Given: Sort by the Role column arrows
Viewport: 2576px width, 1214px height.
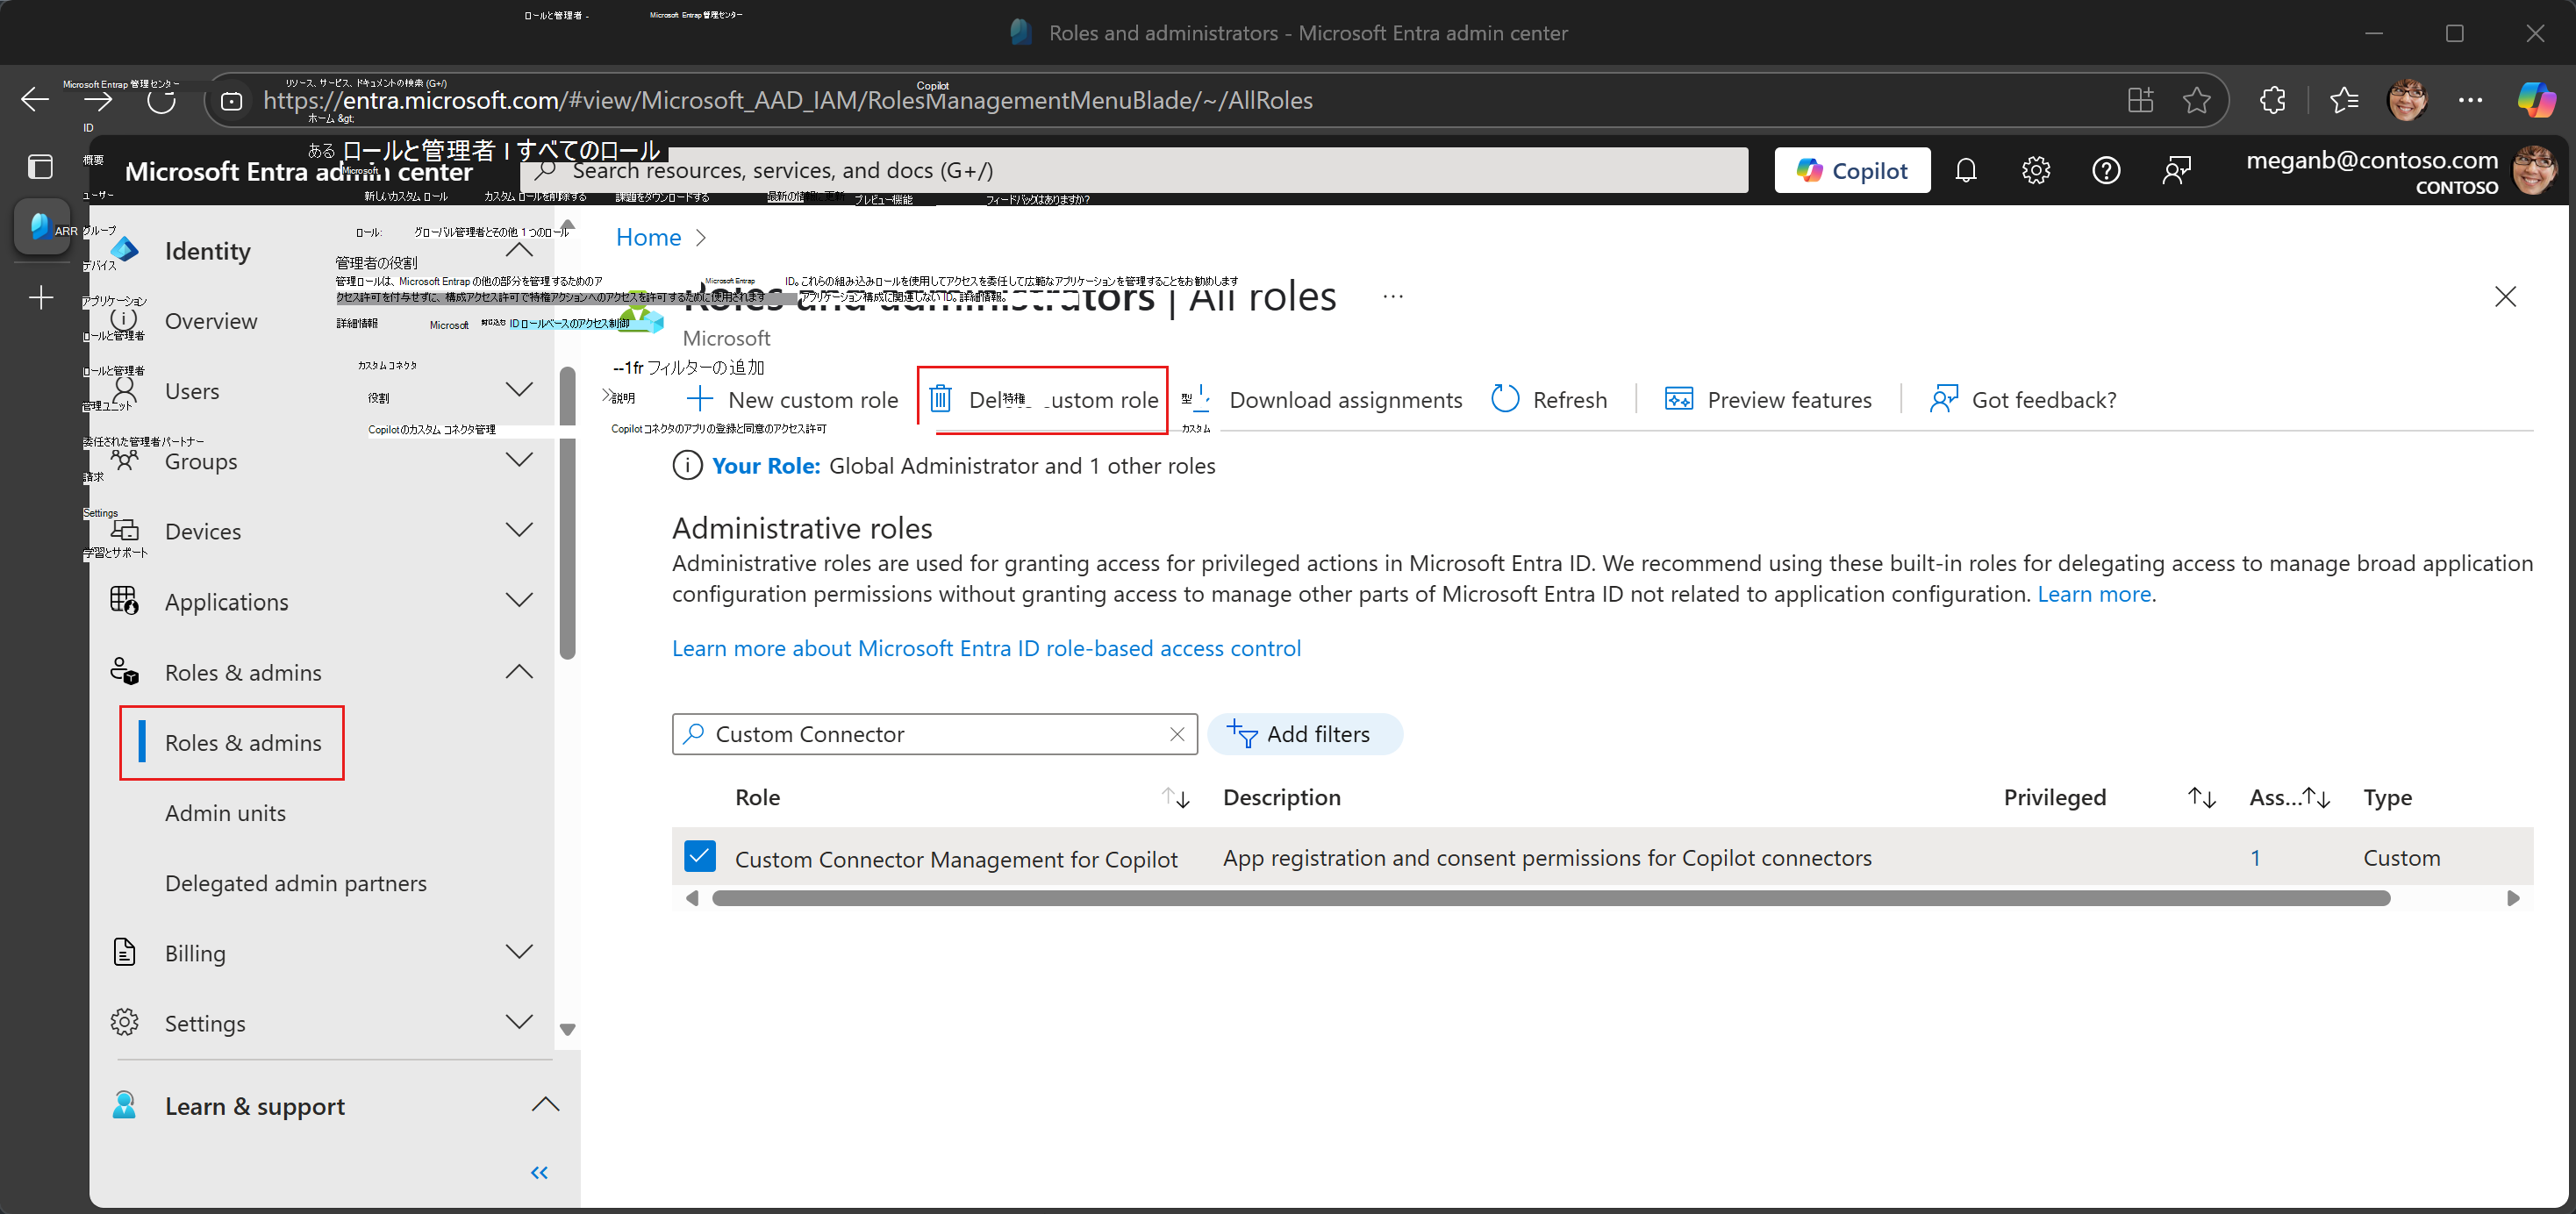Looking at the screenshot, I should (x=1175, y=798).
